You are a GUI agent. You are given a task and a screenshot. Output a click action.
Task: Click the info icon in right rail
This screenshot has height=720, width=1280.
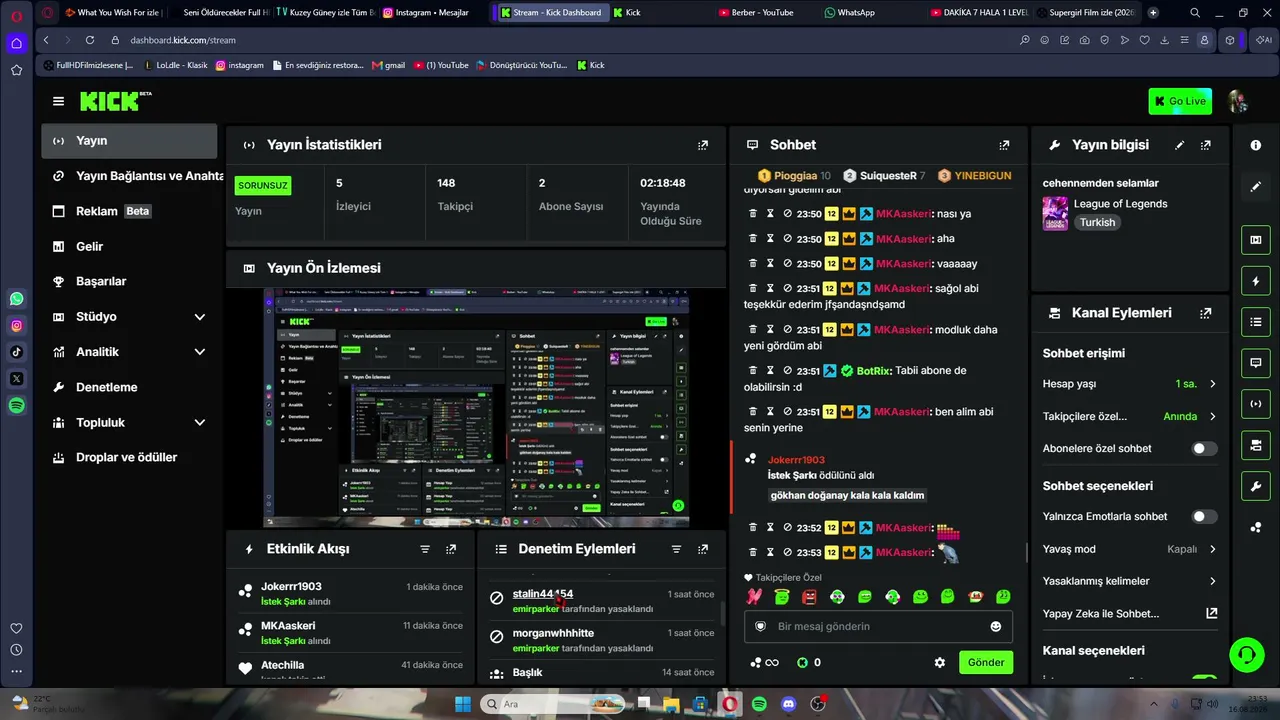click(1256, 145)
